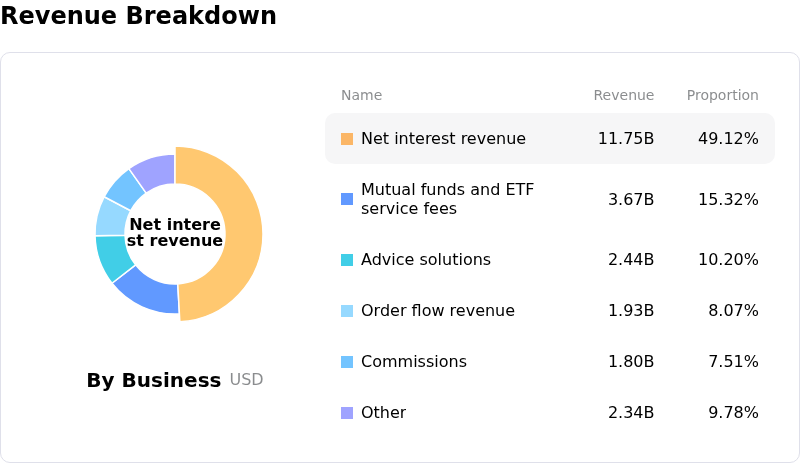Click the 49.12% proportion value

point(728,139)
